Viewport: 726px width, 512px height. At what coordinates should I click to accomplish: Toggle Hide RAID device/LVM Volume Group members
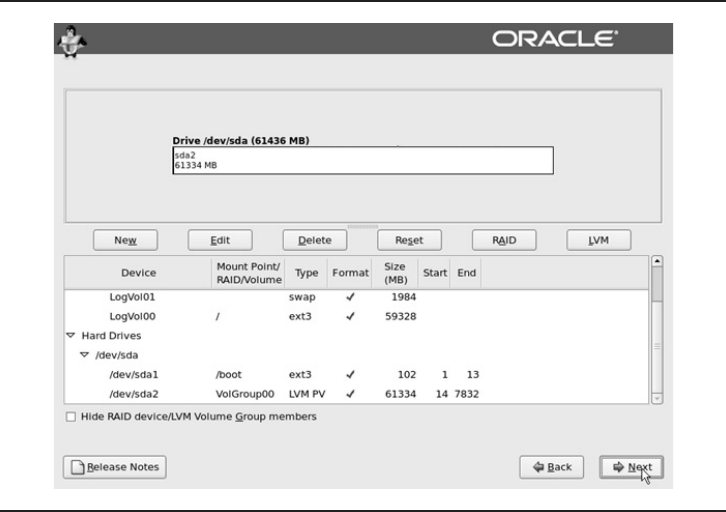71,417
